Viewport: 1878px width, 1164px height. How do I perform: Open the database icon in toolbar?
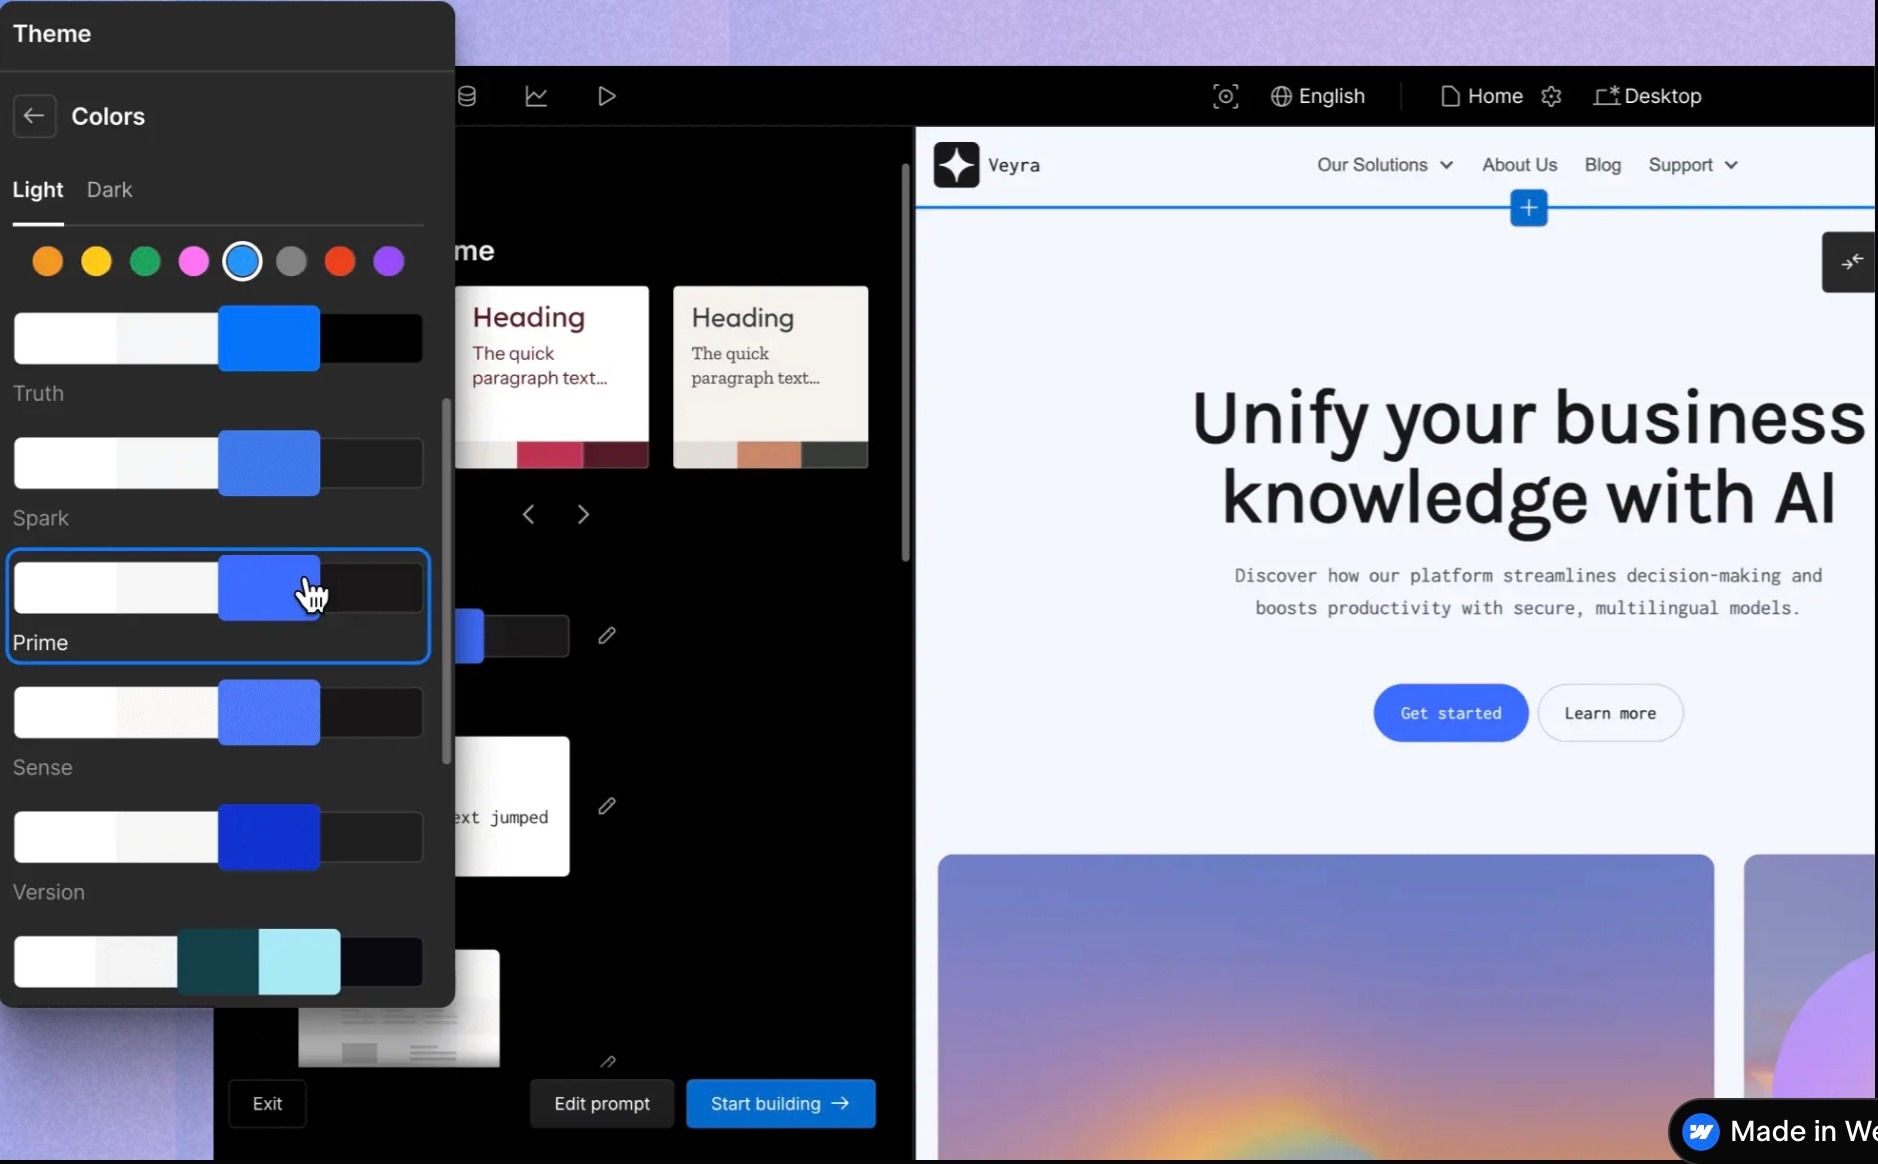pyautogui.click(x=466, y=96)
